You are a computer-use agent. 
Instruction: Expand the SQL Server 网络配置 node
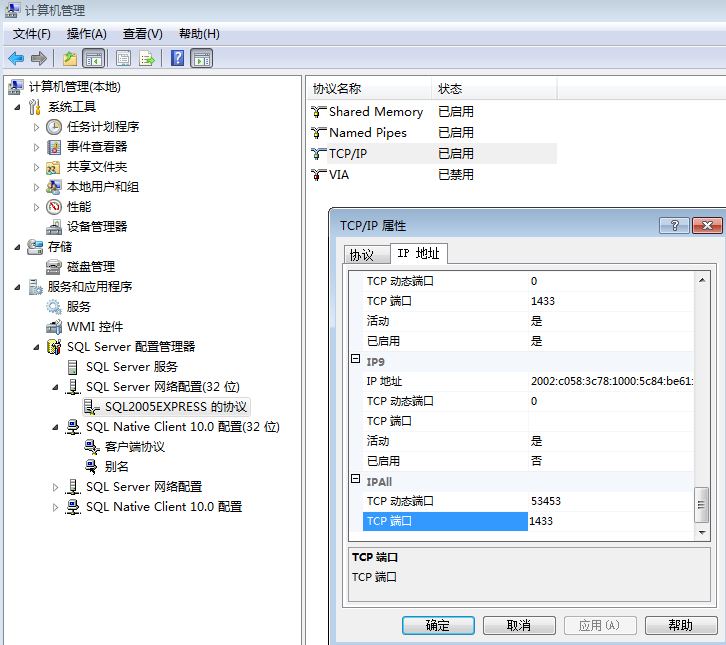56,487
